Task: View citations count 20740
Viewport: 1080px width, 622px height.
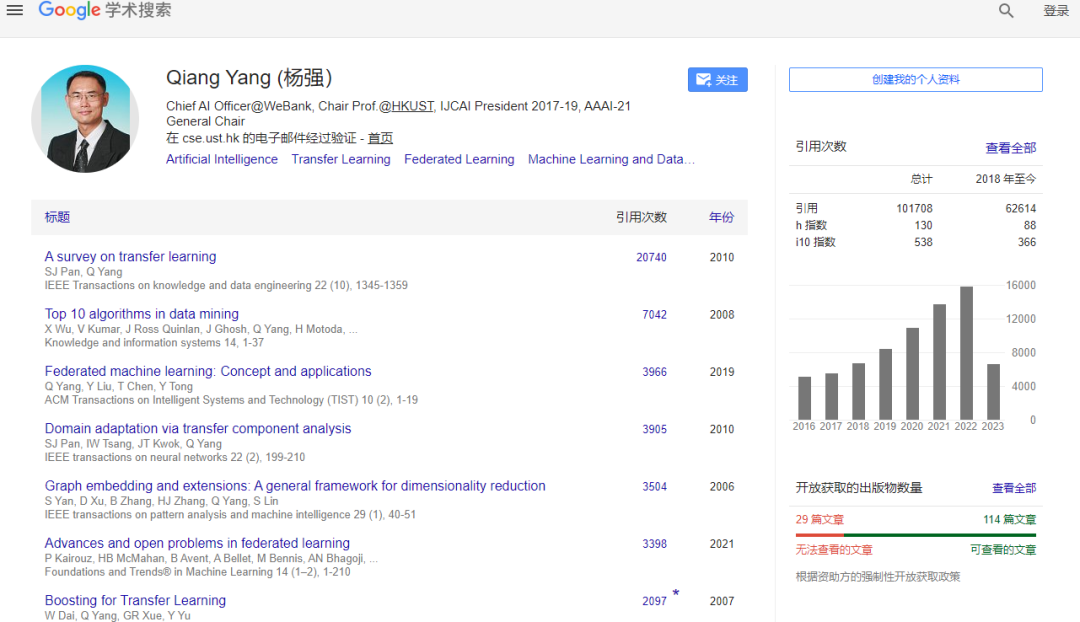Action: point(652,258)
